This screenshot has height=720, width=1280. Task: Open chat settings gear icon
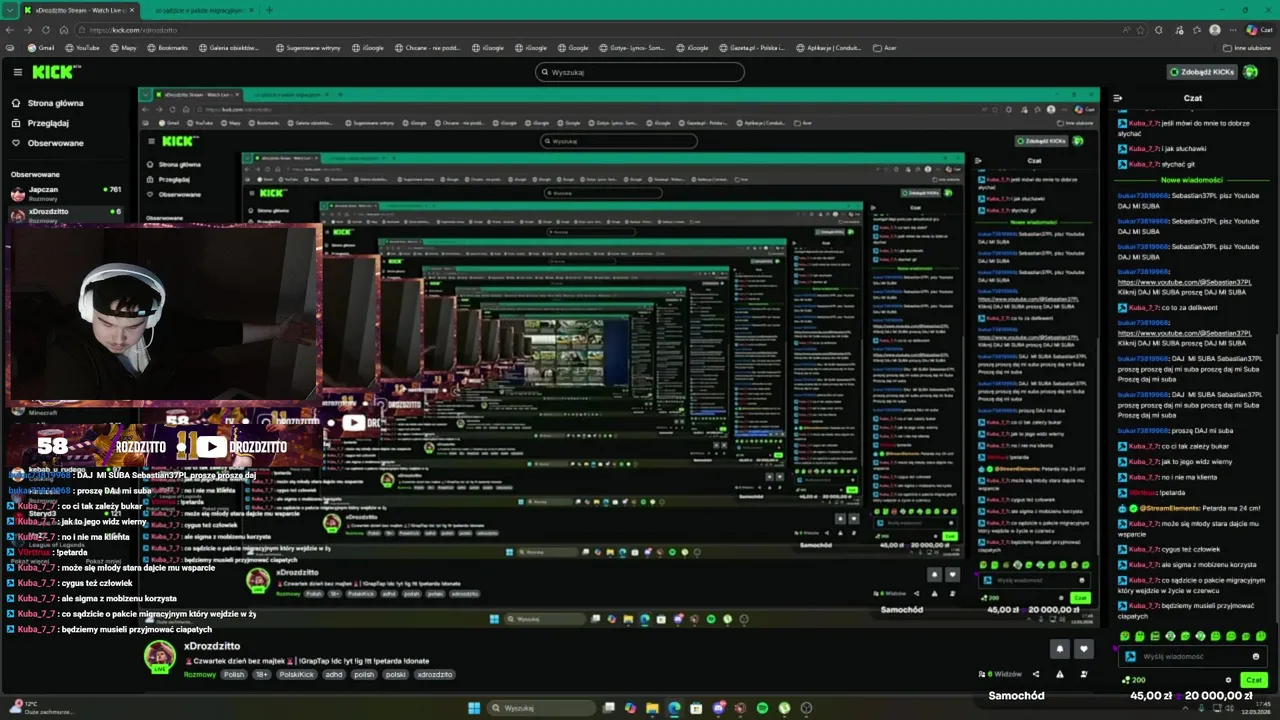pos(1229,680)
